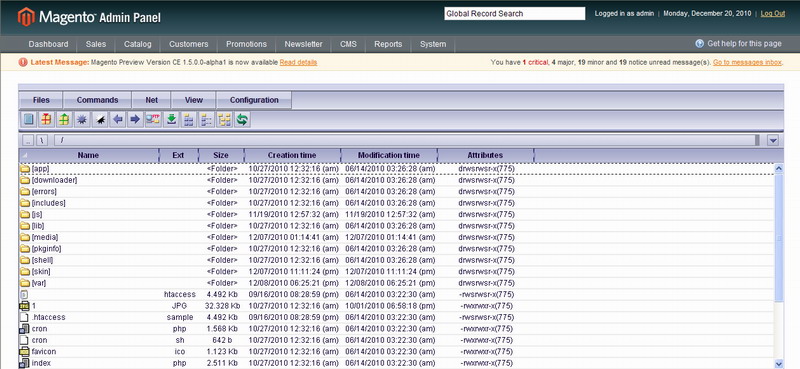The image size is (800, 369).
Task: Click the root directory '\' button
Action: (x=42, y=140)
